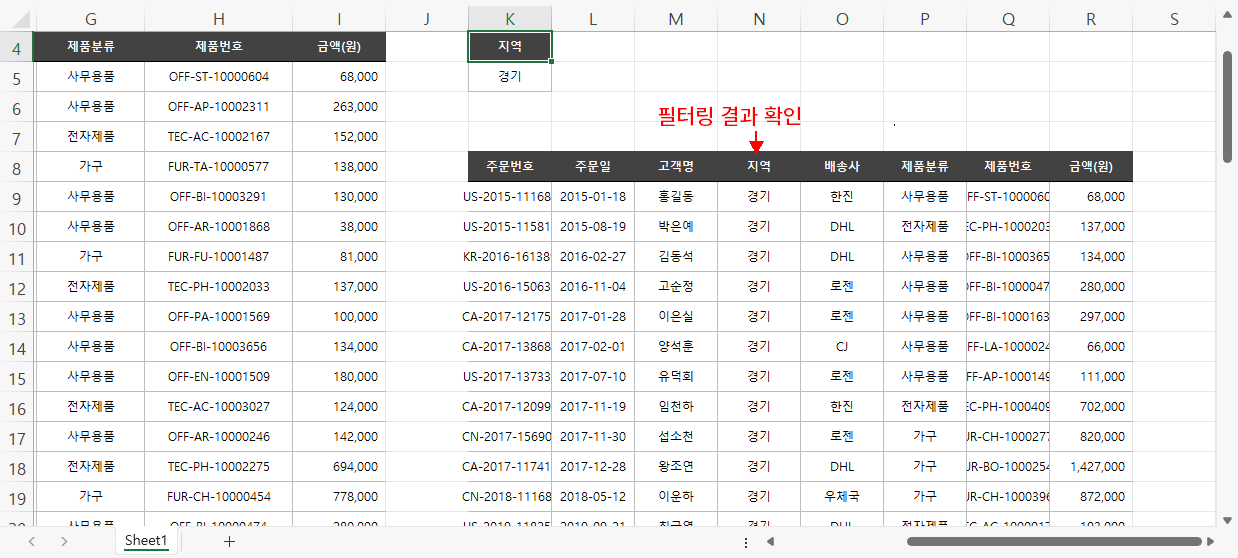The image size is (1238, 558).
Task: Select order date 2017-07-10
Action: [593, 376]
